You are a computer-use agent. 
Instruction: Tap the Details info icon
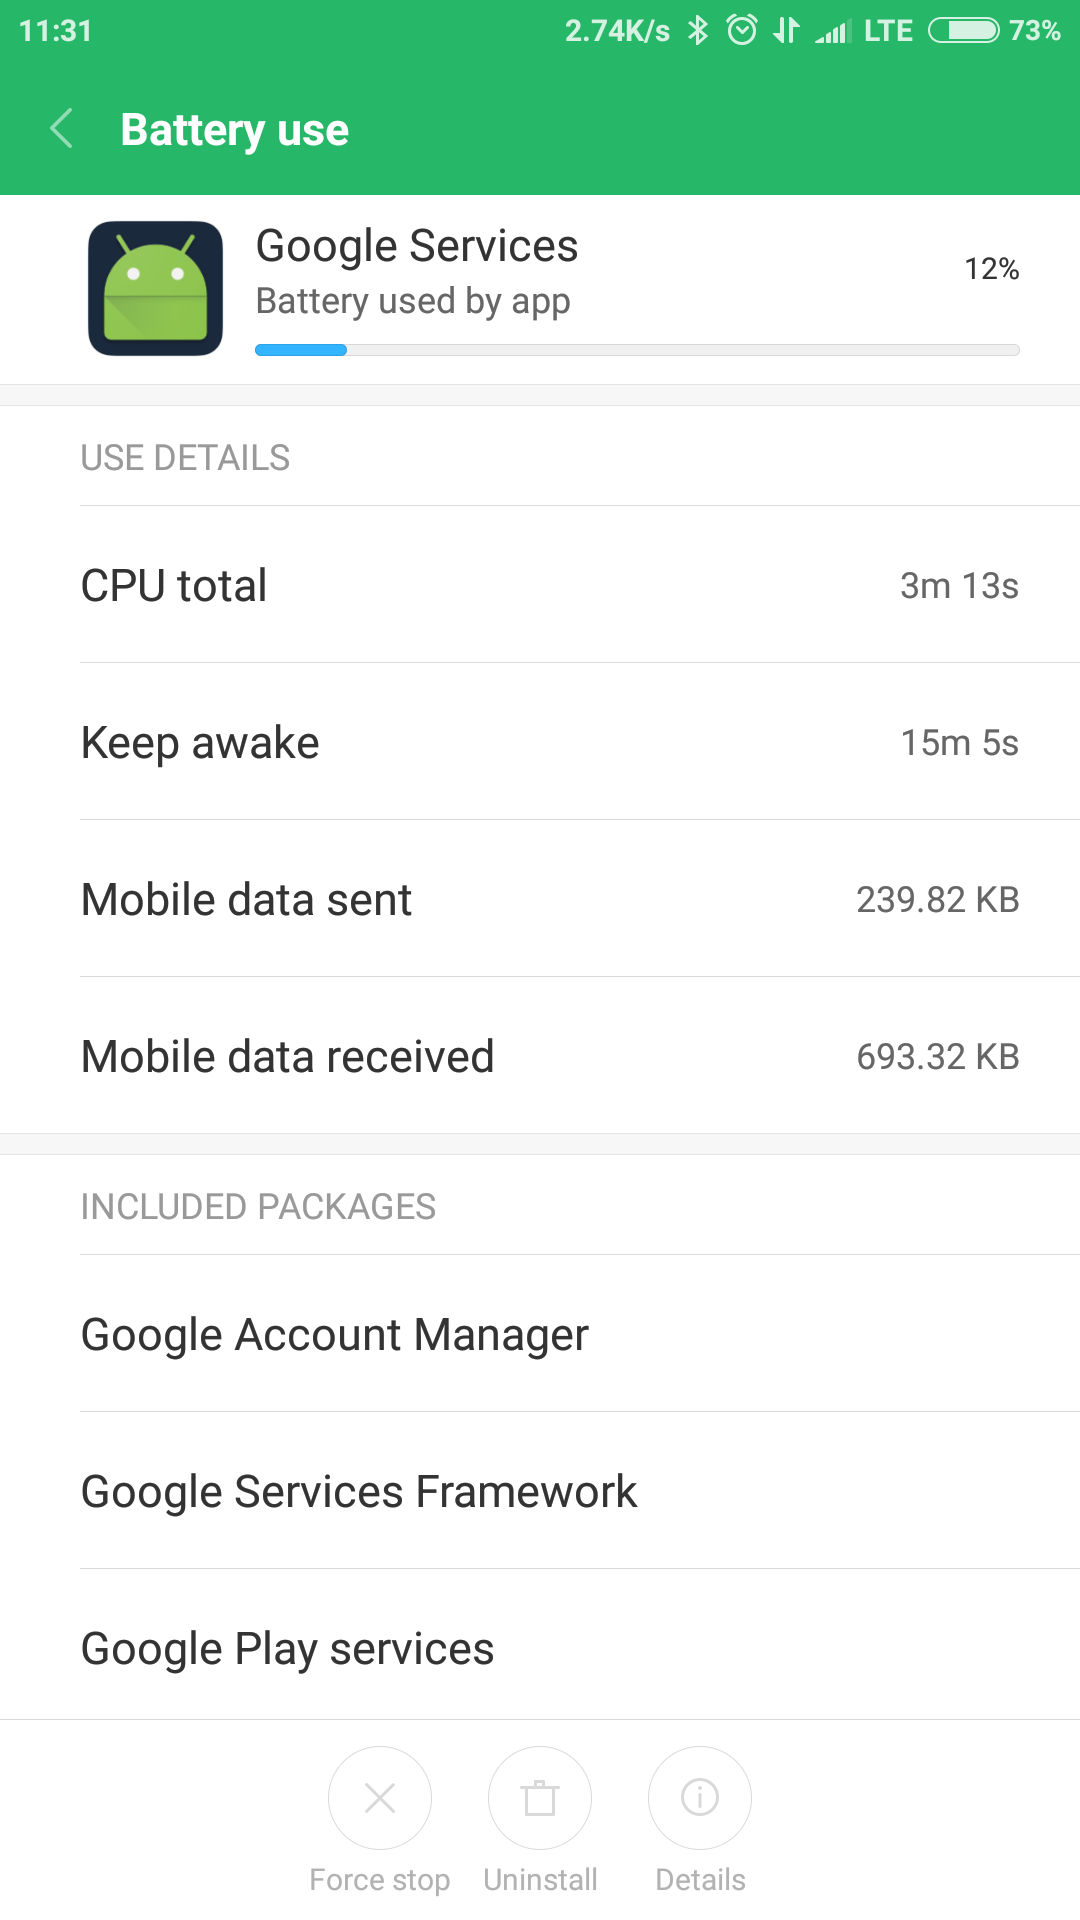point(700,1797)
